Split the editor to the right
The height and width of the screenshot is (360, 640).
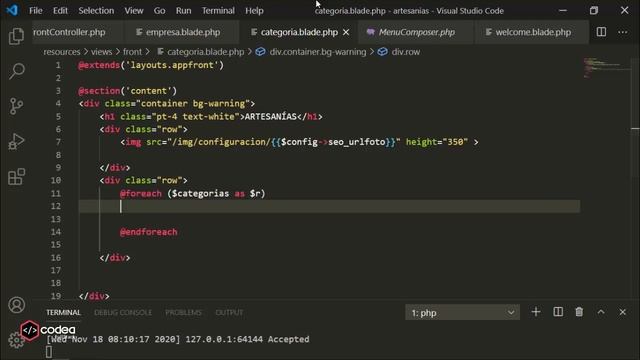click(601, 32)
